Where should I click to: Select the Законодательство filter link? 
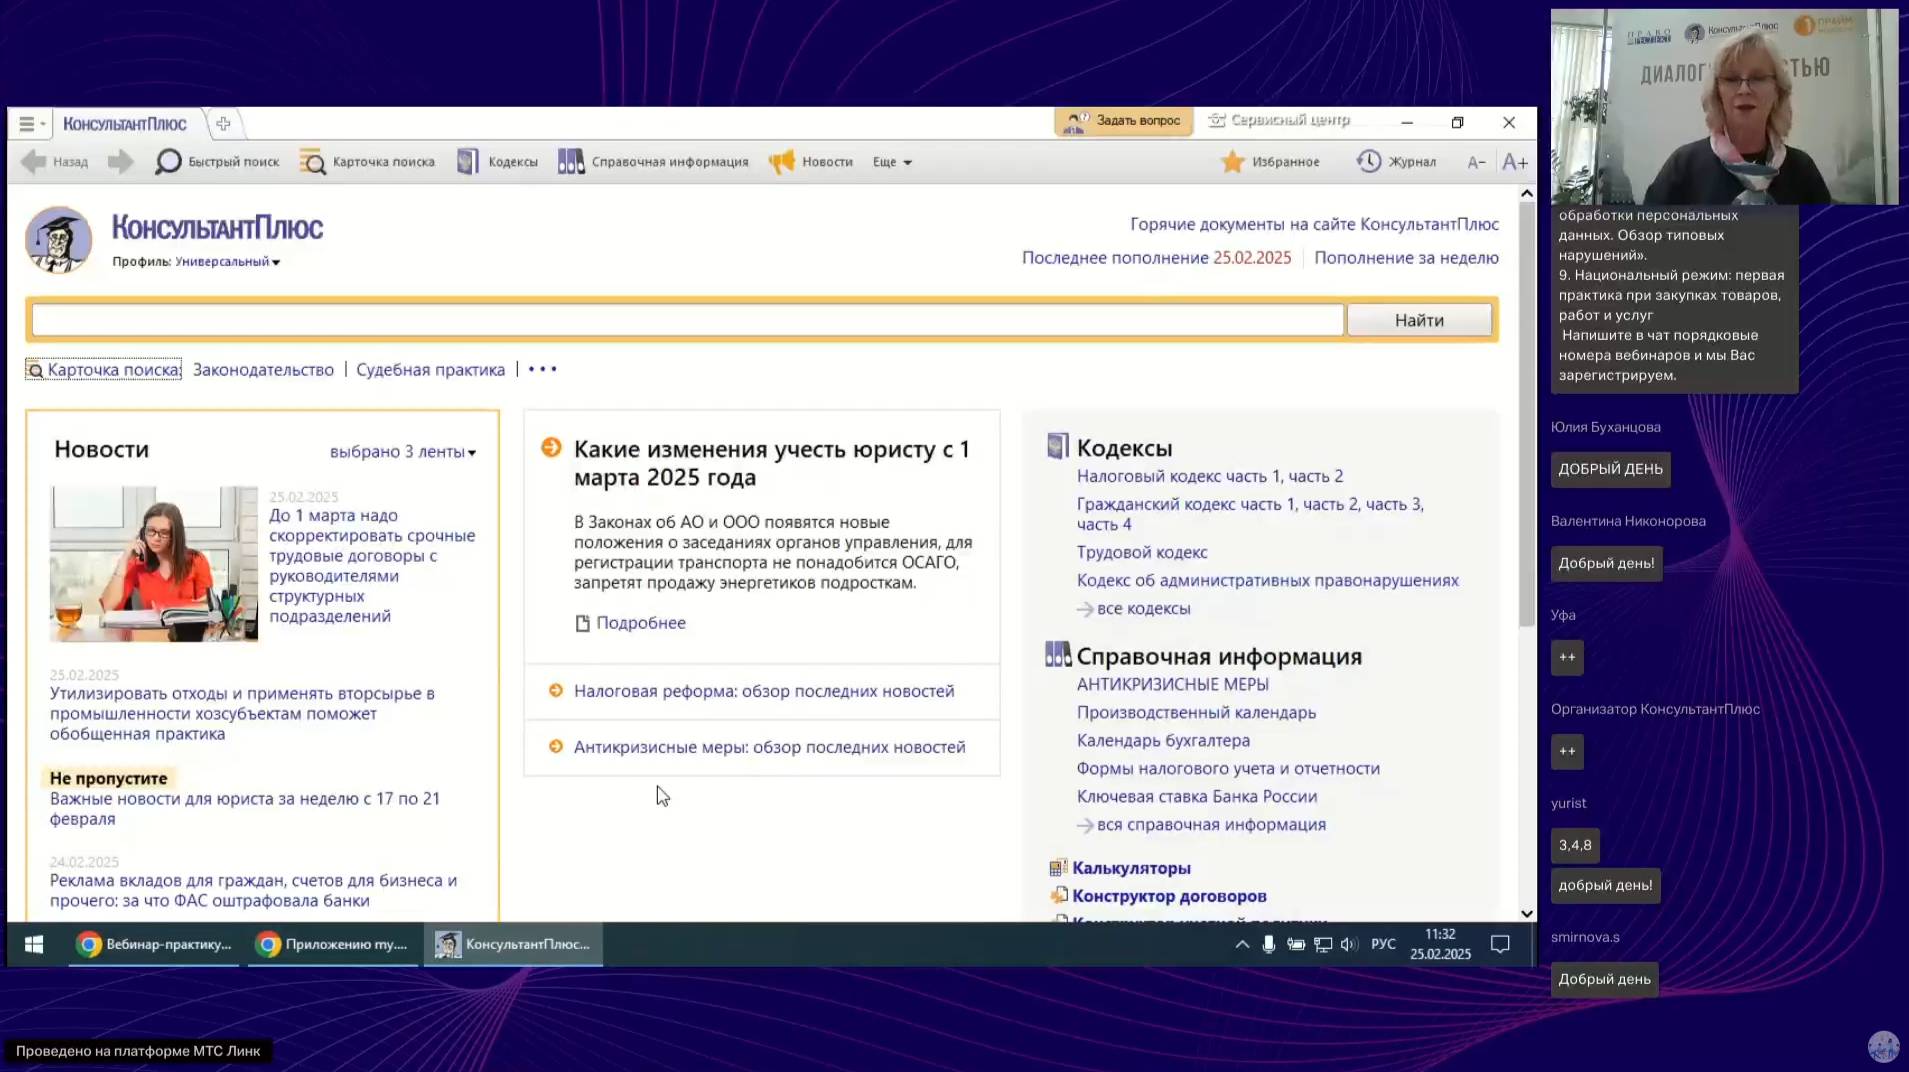(x=263, y=370)
